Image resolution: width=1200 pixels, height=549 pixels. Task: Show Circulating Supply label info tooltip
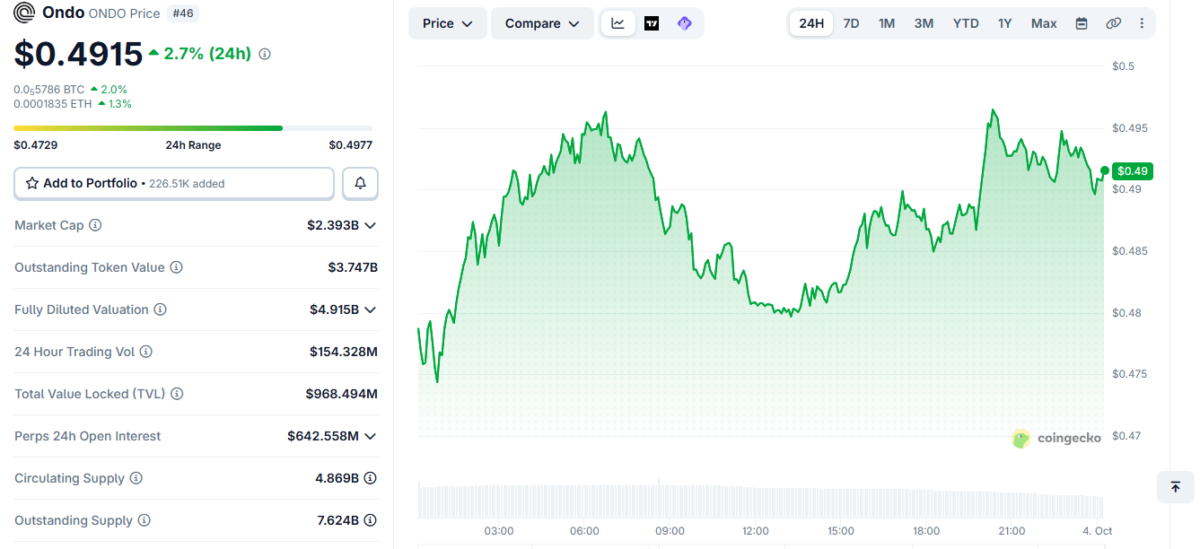pos(136,478)
